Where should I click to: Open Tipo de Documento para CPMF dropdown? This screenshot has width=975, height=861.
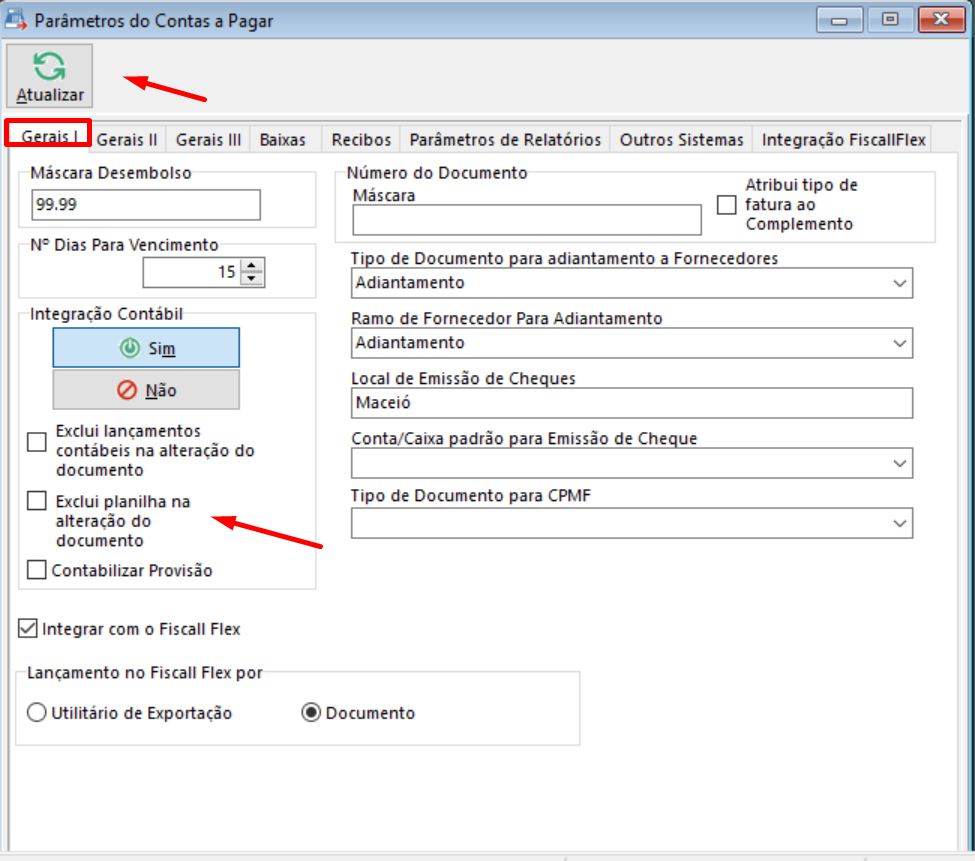tap(899, 523)
